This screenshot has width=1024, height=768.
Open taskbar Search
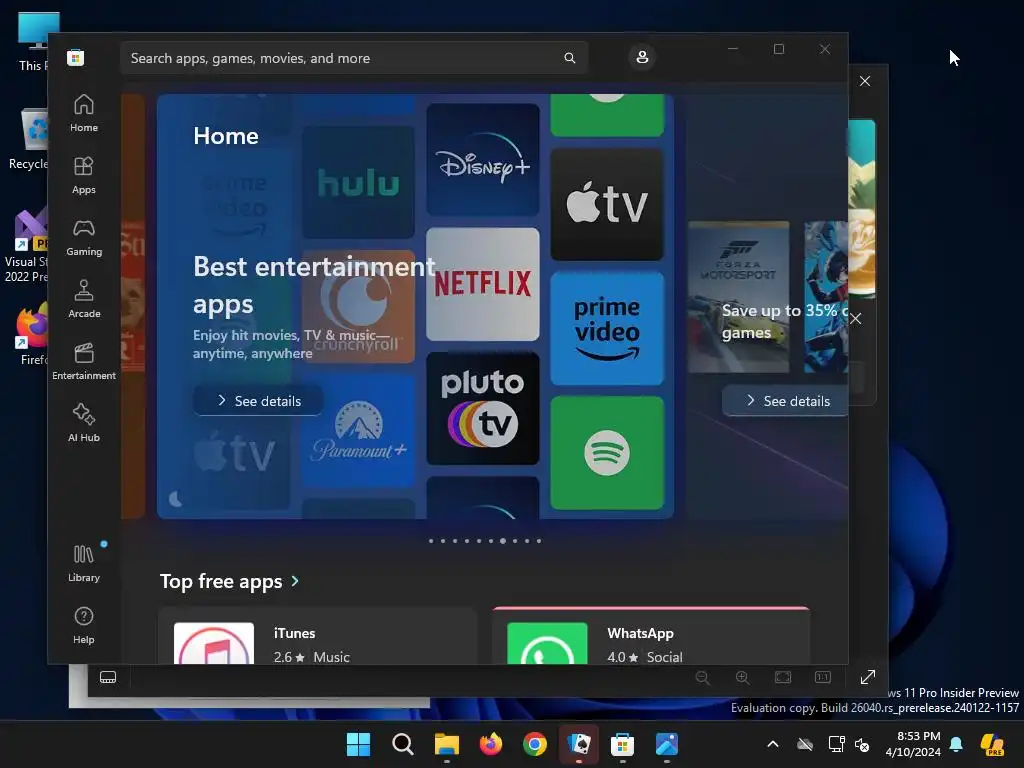[x=402, y=744]
